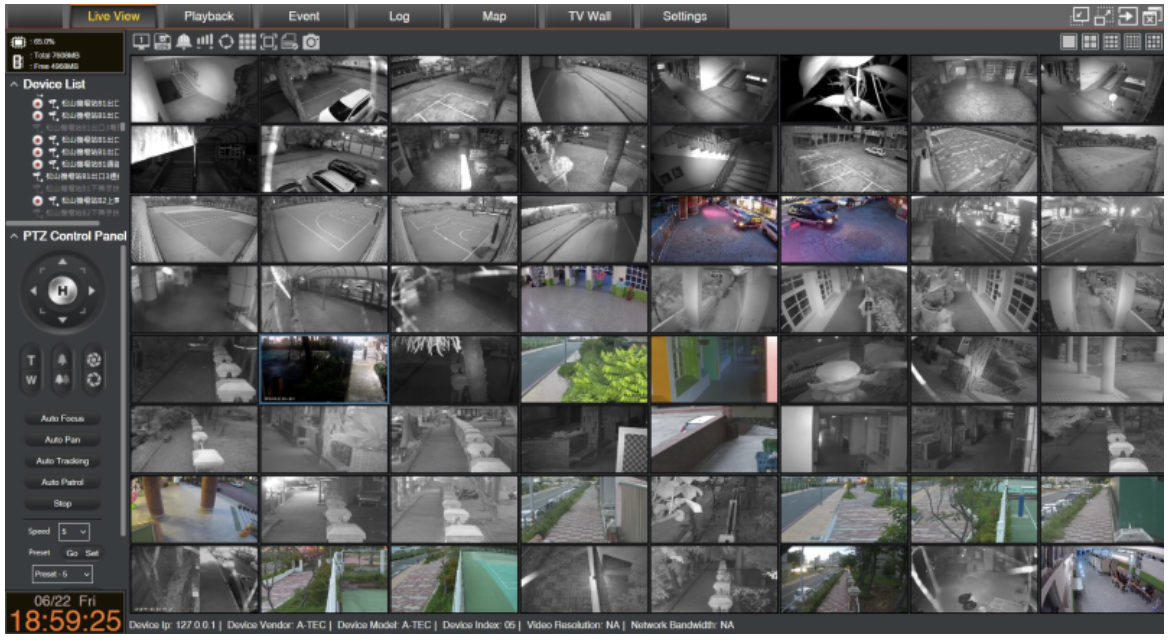Click the PTZ home "H" button
This screenshot has height=640, width=1174.
[62, 290]
